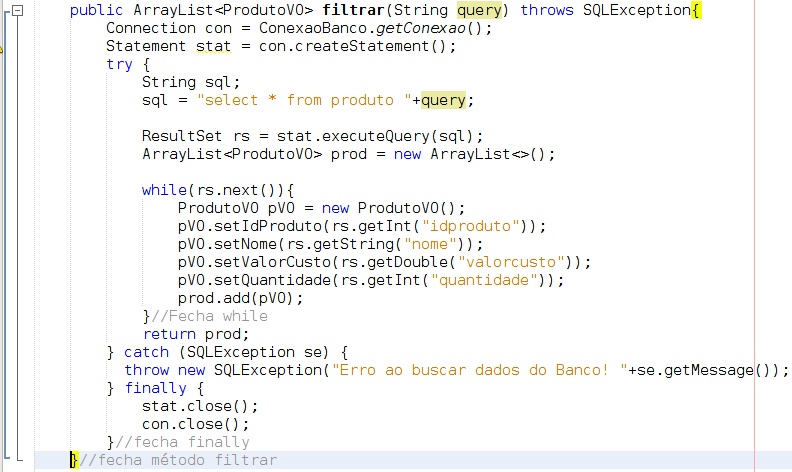This screenshot has height=472, width=792.
Task: Click highlighted closing brace of filtrar method
Action: click(x=73, y=460)
